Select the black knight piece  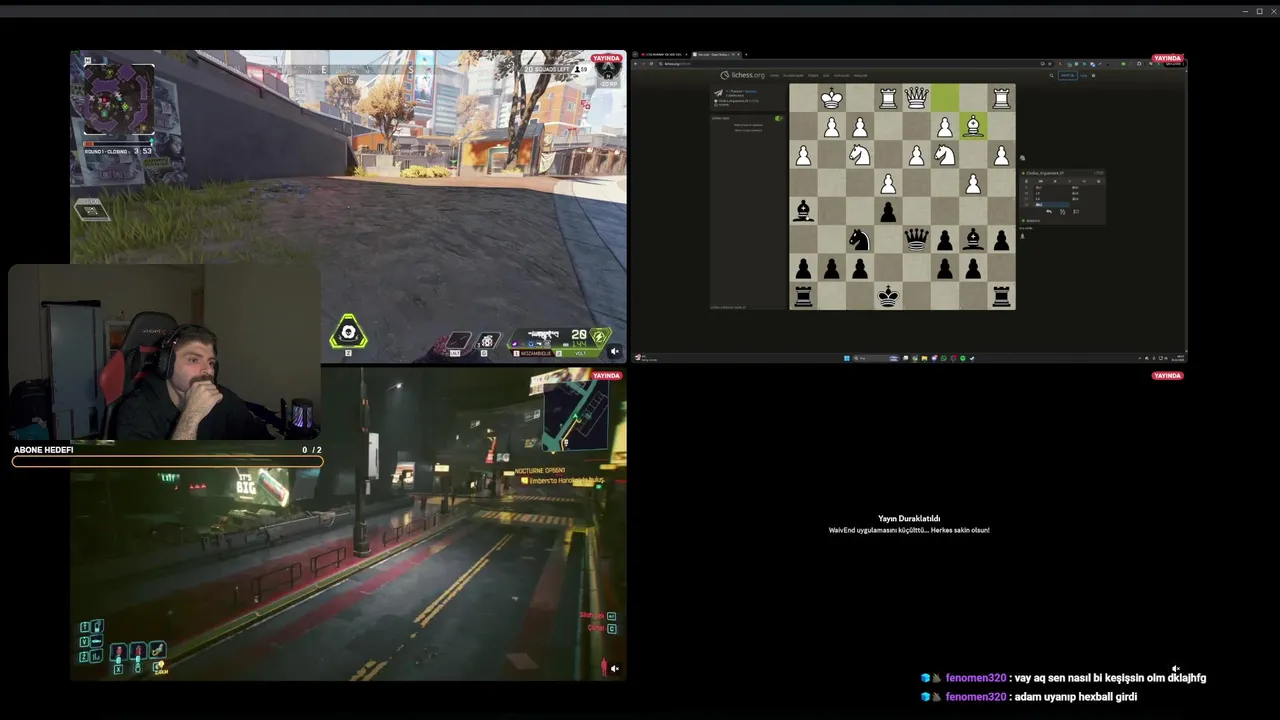coord(859,239)
